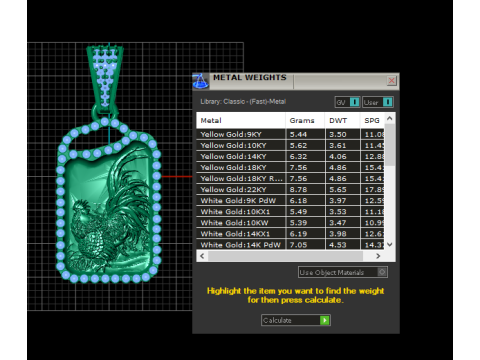Select the White Gold:14K PdW row
The image size is (480, 360).
(x=290, y=244)
